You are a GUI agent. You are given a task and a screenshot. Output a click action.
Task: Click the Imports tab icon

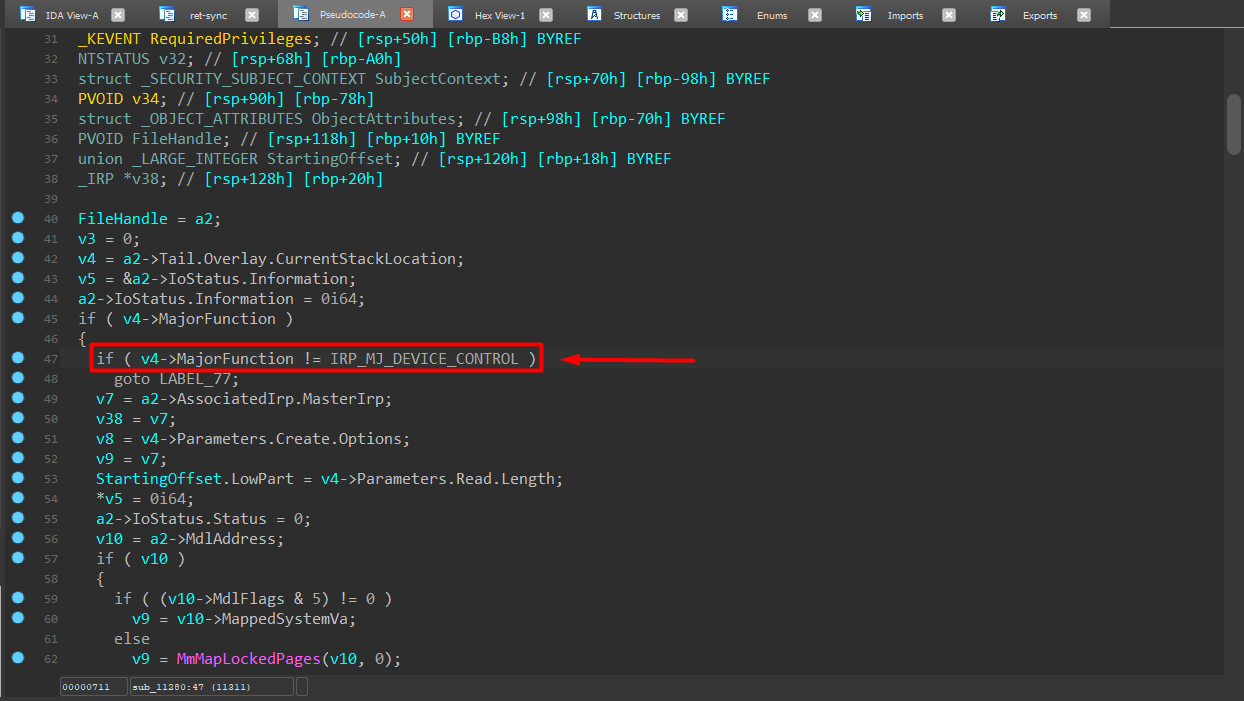[864, 14]
